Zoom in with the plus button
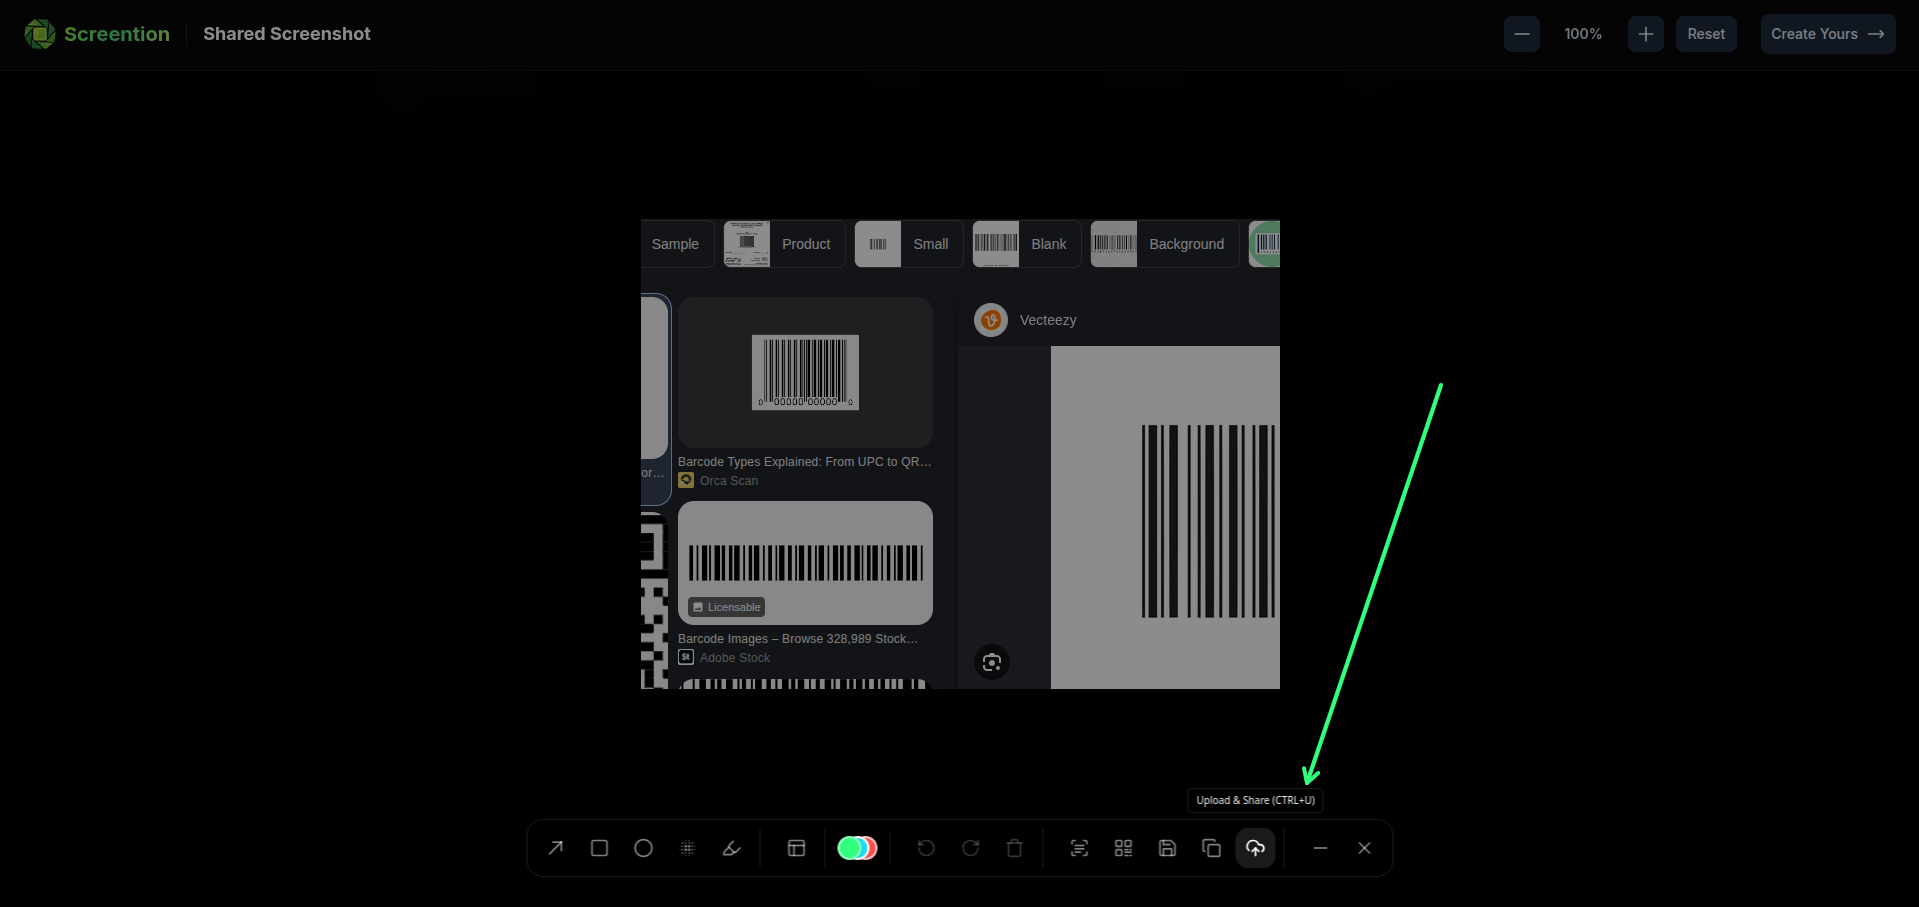1919x907 pixels. 1646,34
